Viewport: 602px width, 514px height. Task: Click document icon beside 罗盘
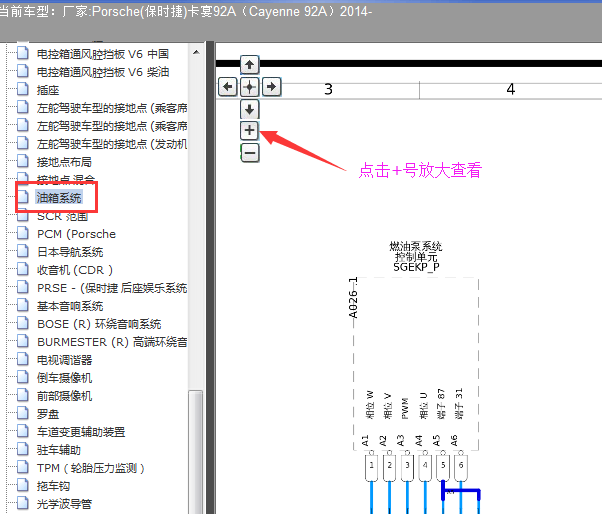point(23,413)
